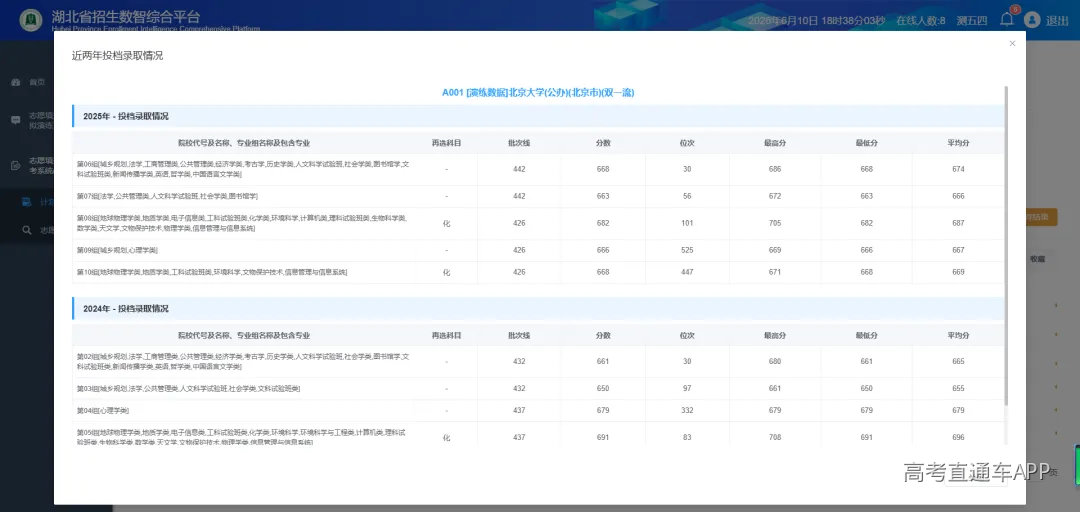Close the 近两年投档录取情况 dialog
The height and width of the screenshot is (512, 1080).
coord(1012,43)
